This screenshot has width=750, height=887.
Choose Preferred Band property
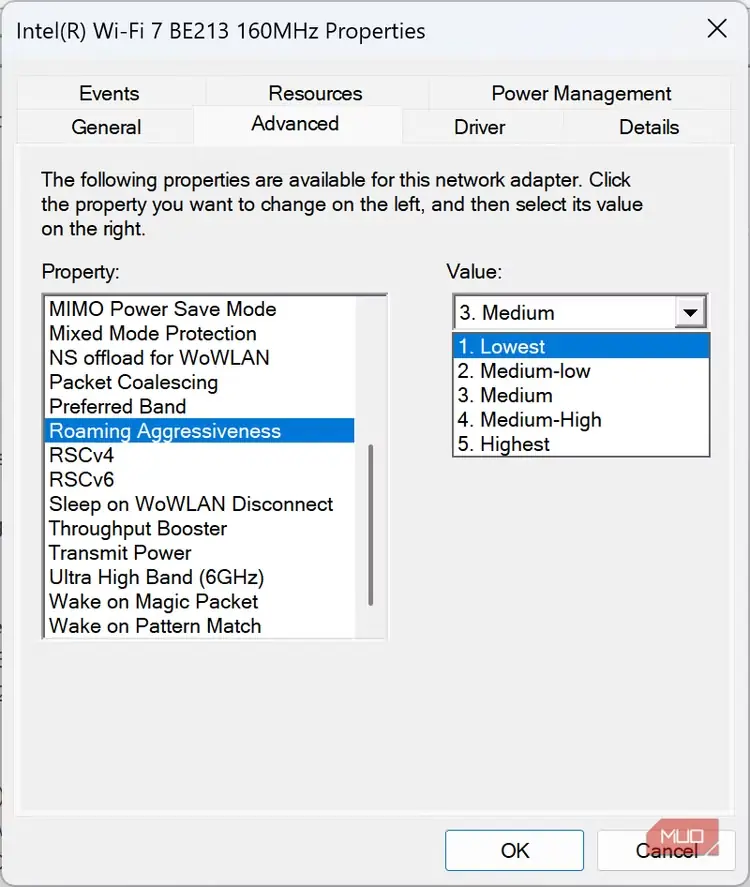[199, 406]
